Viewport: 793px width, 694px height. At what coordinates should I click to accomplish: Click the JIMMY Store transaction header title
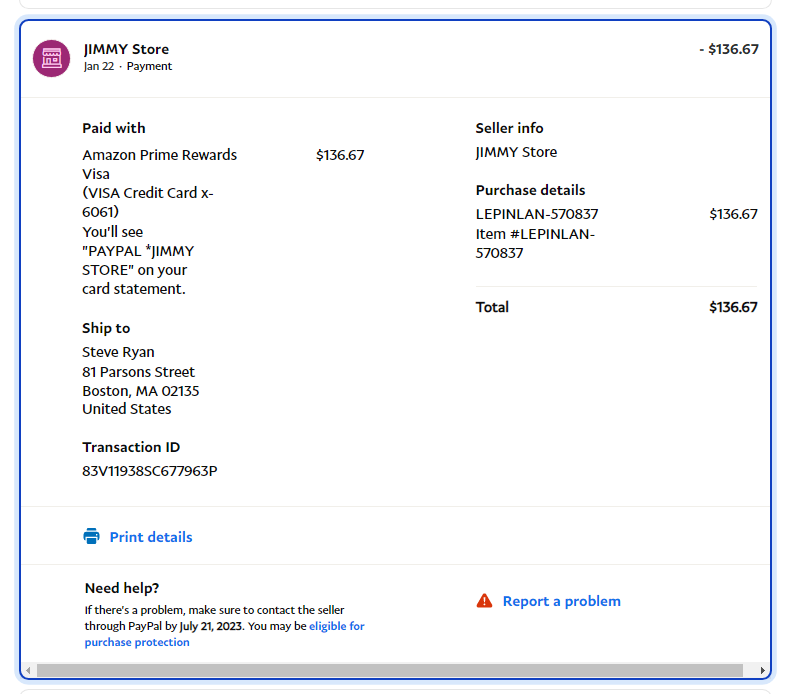(x=126, y=49)
